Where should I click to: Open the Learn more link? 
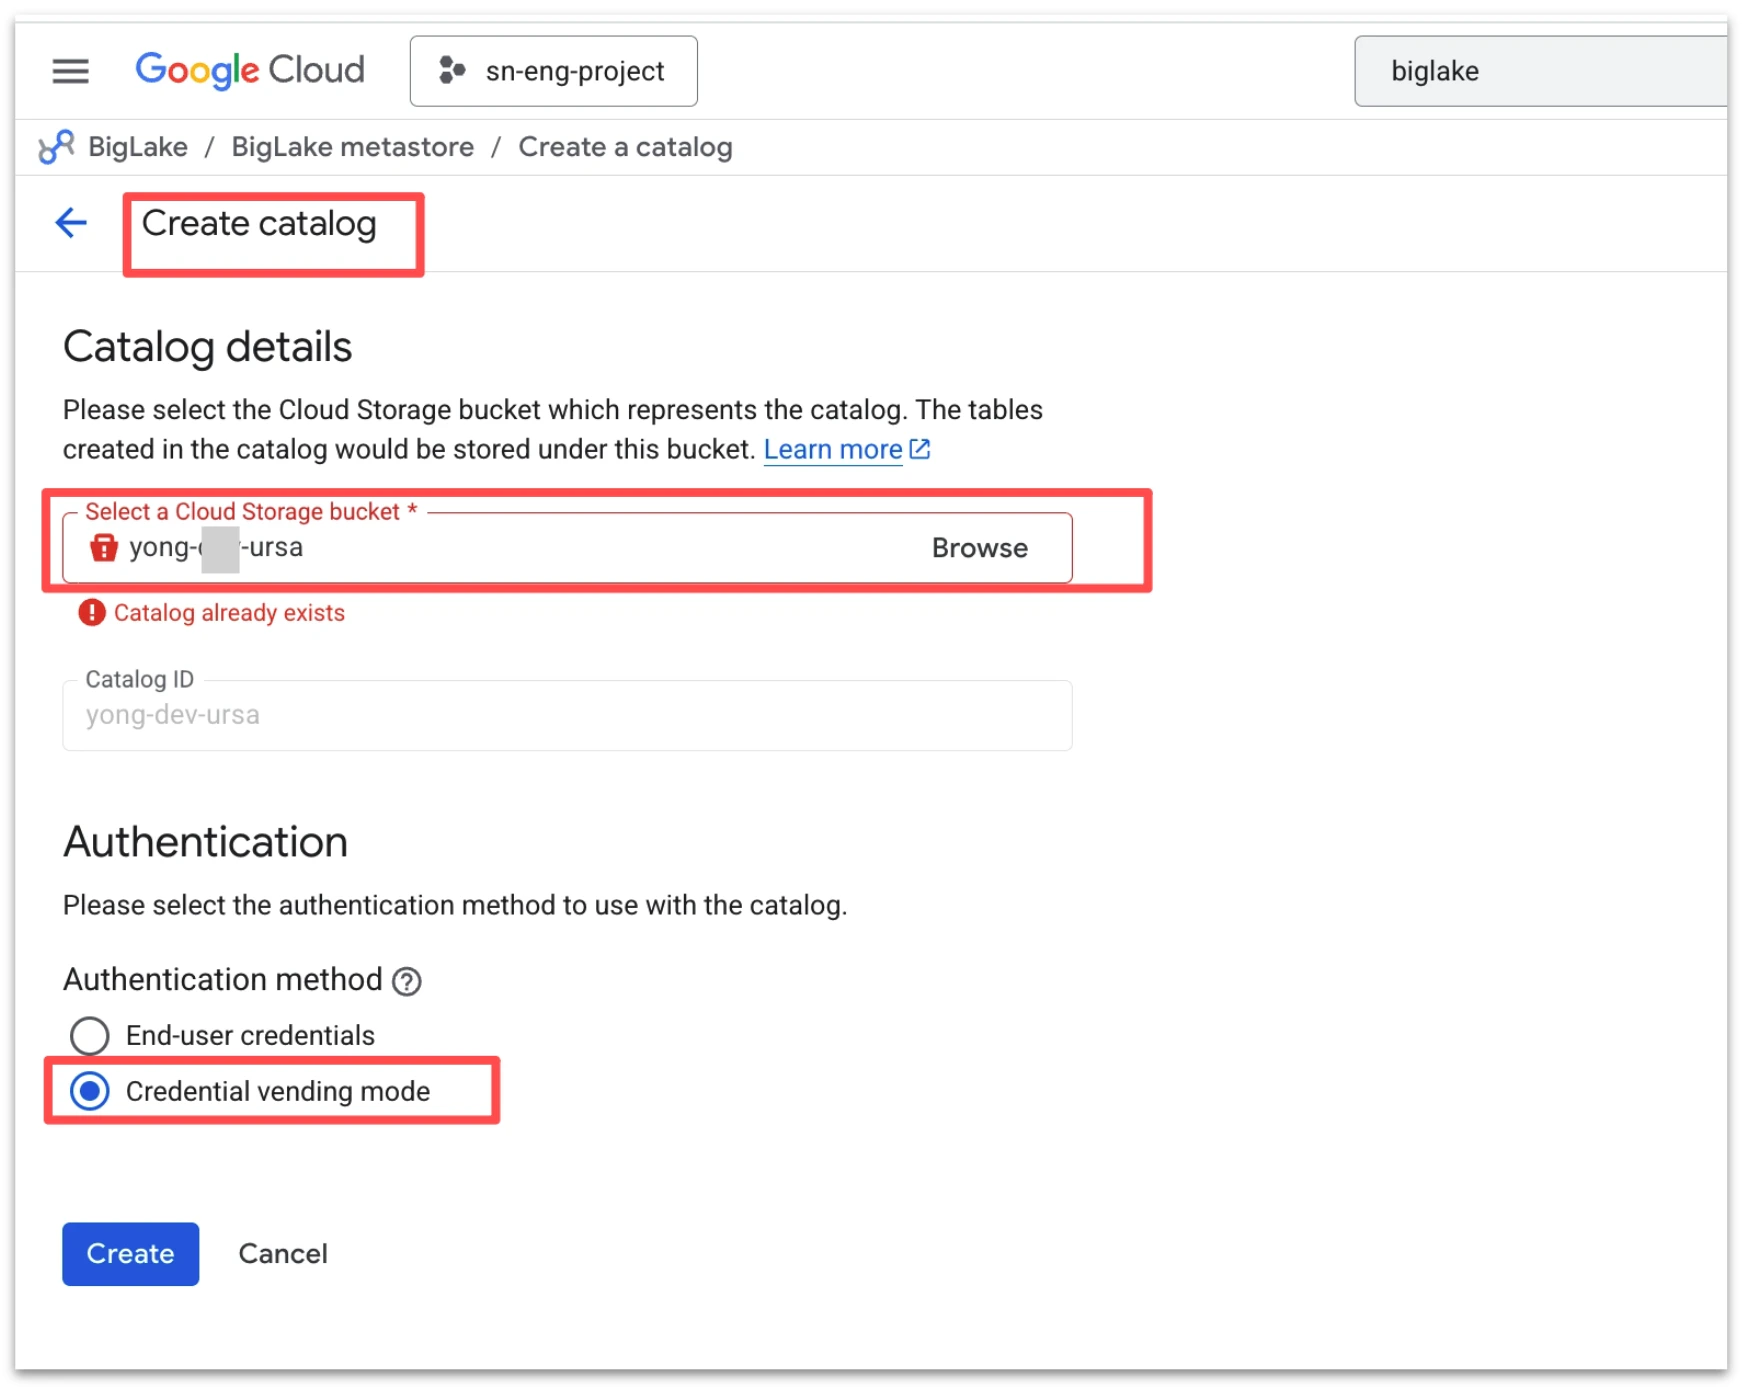(x=833, y=450)
